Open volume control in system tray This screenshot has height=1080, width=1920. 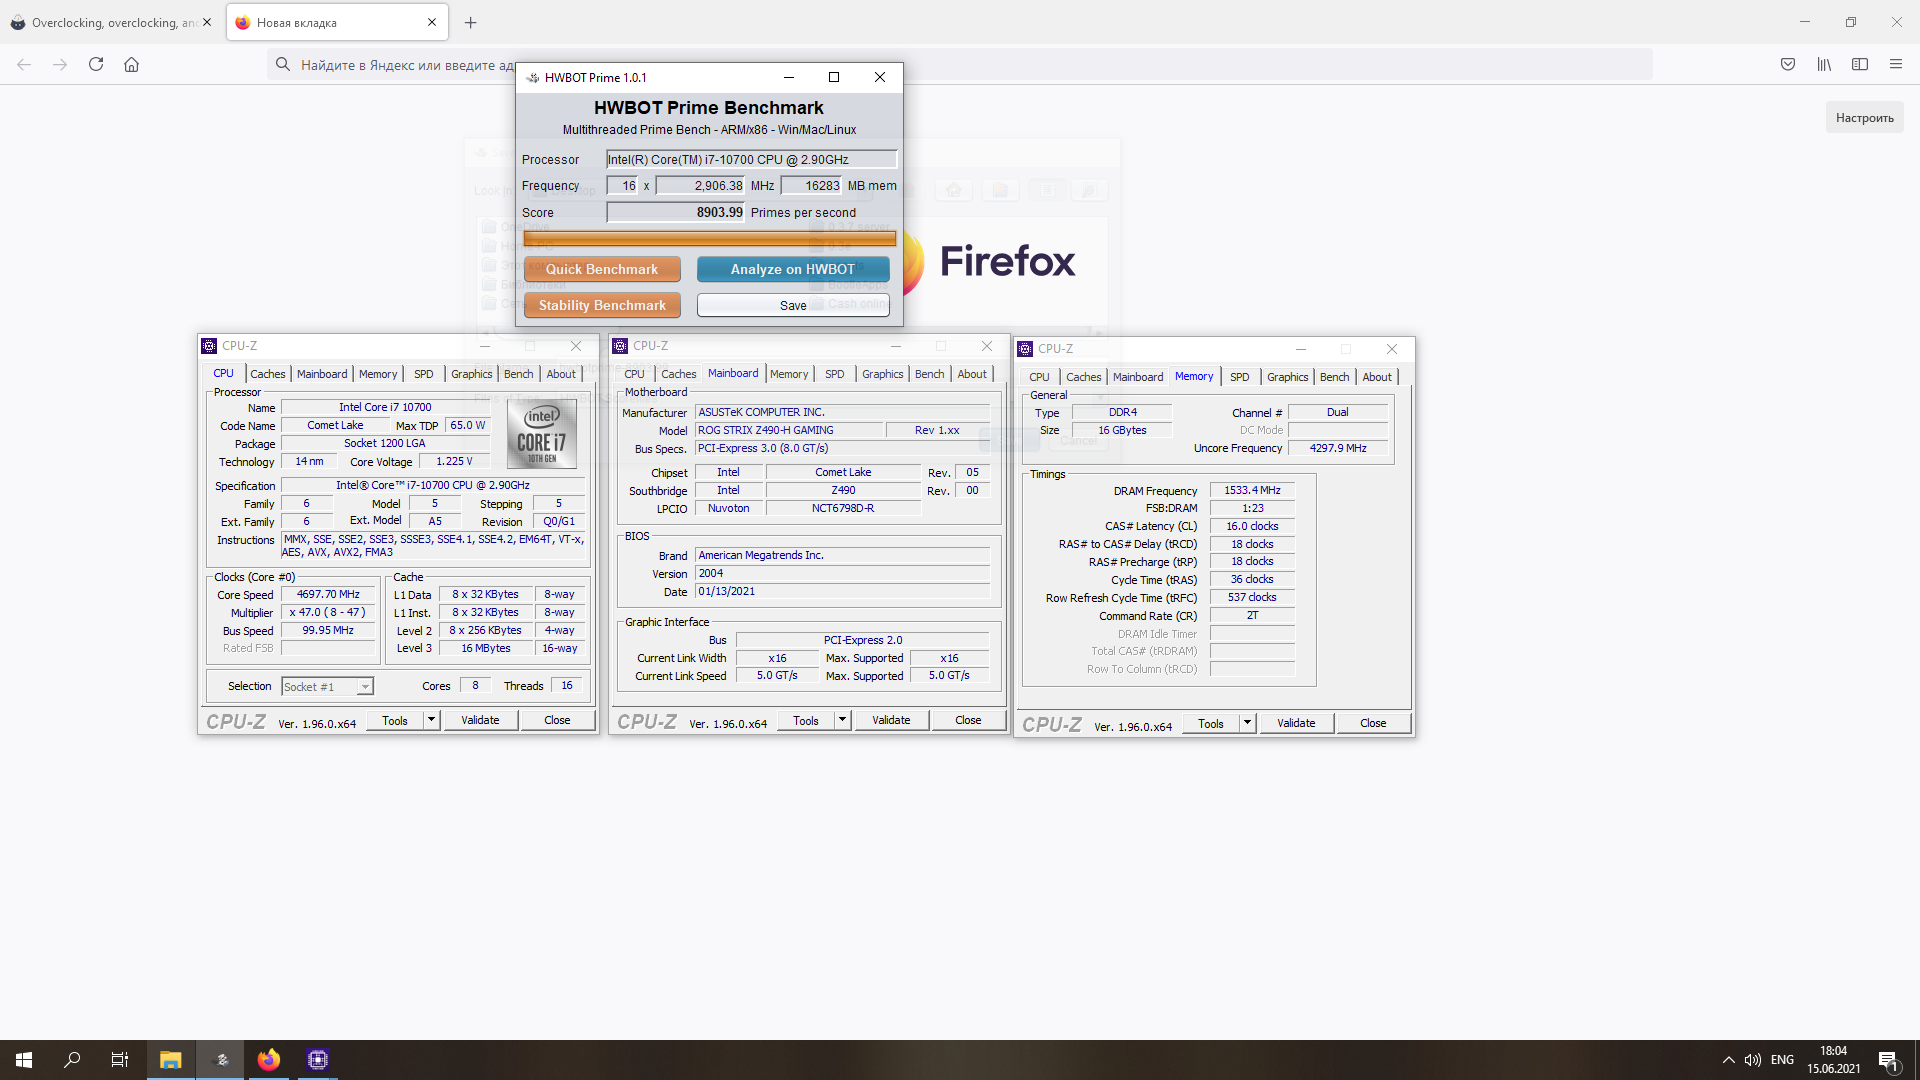point(1753,1060)
